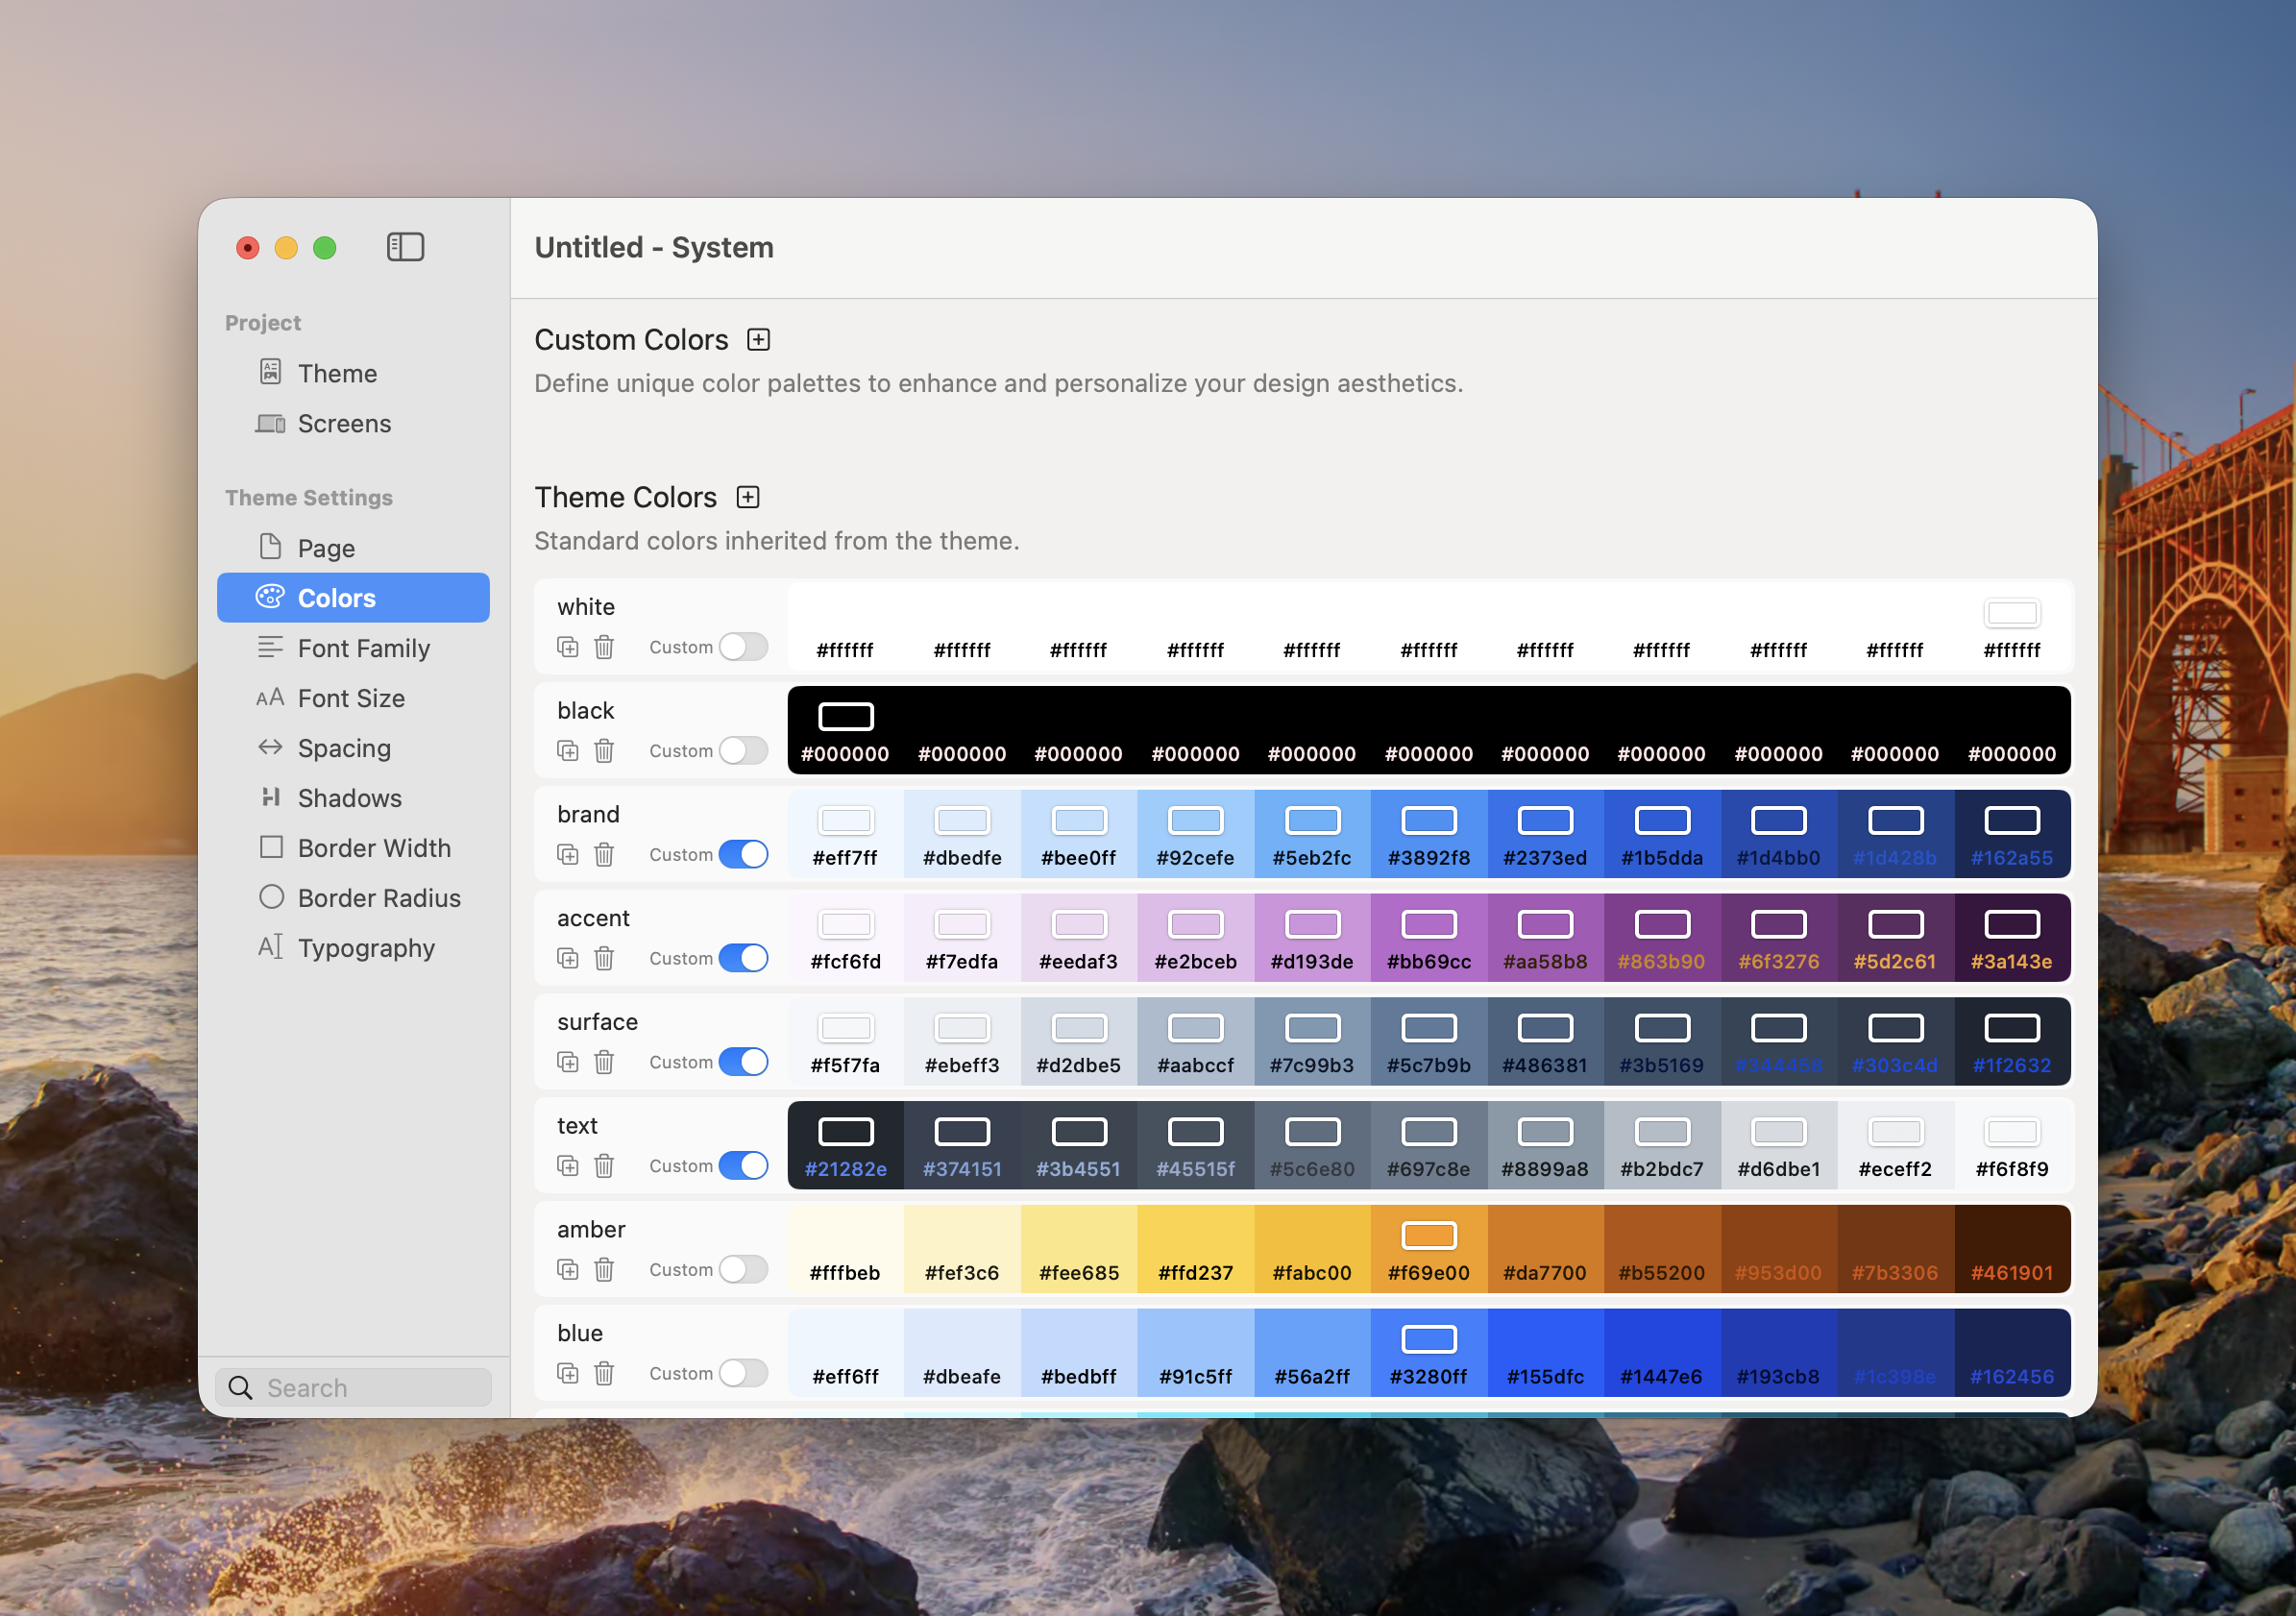Delete the white color row
2296x1616 pixels.
pos(604,647)
